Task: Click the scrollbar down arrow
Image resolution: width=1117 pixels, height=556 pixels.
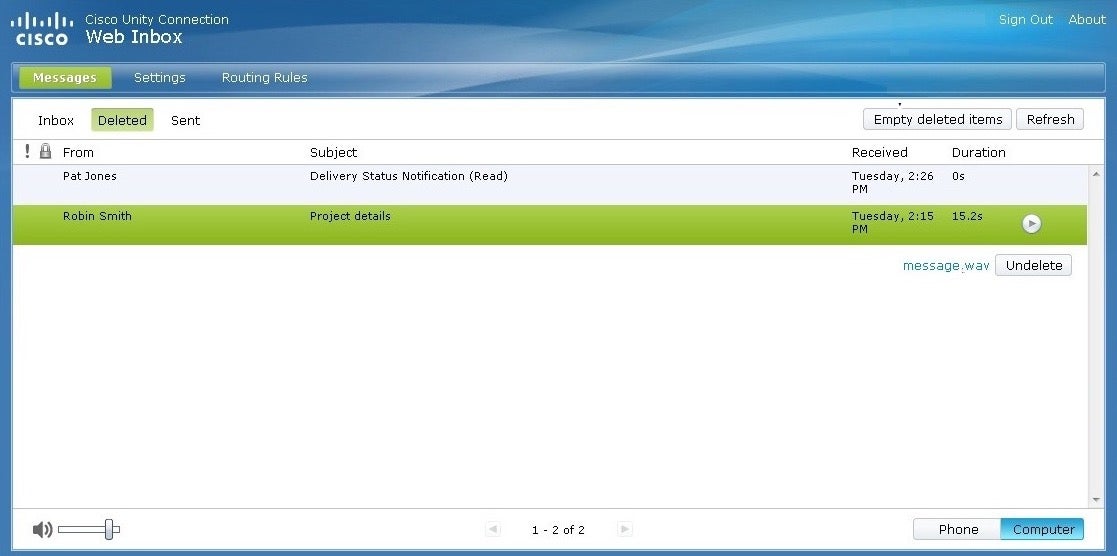Action: click(1096, 500)
